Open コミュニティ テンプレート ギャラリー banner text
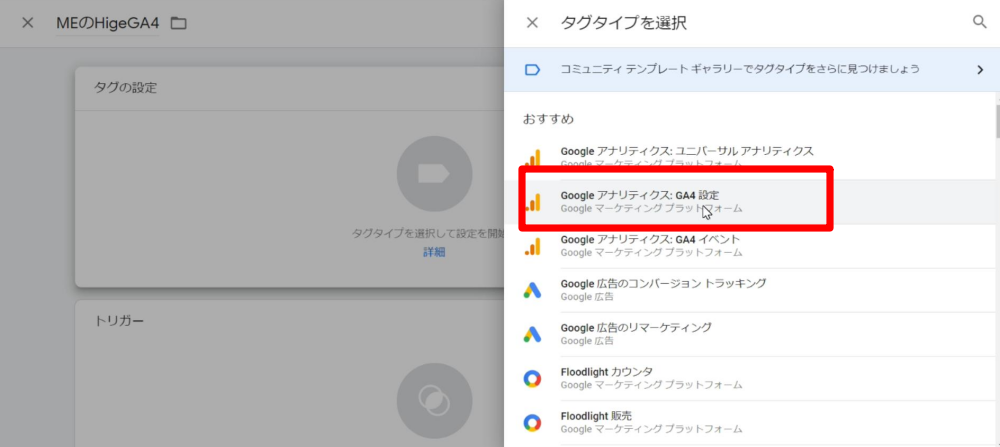 click(740, 69)
